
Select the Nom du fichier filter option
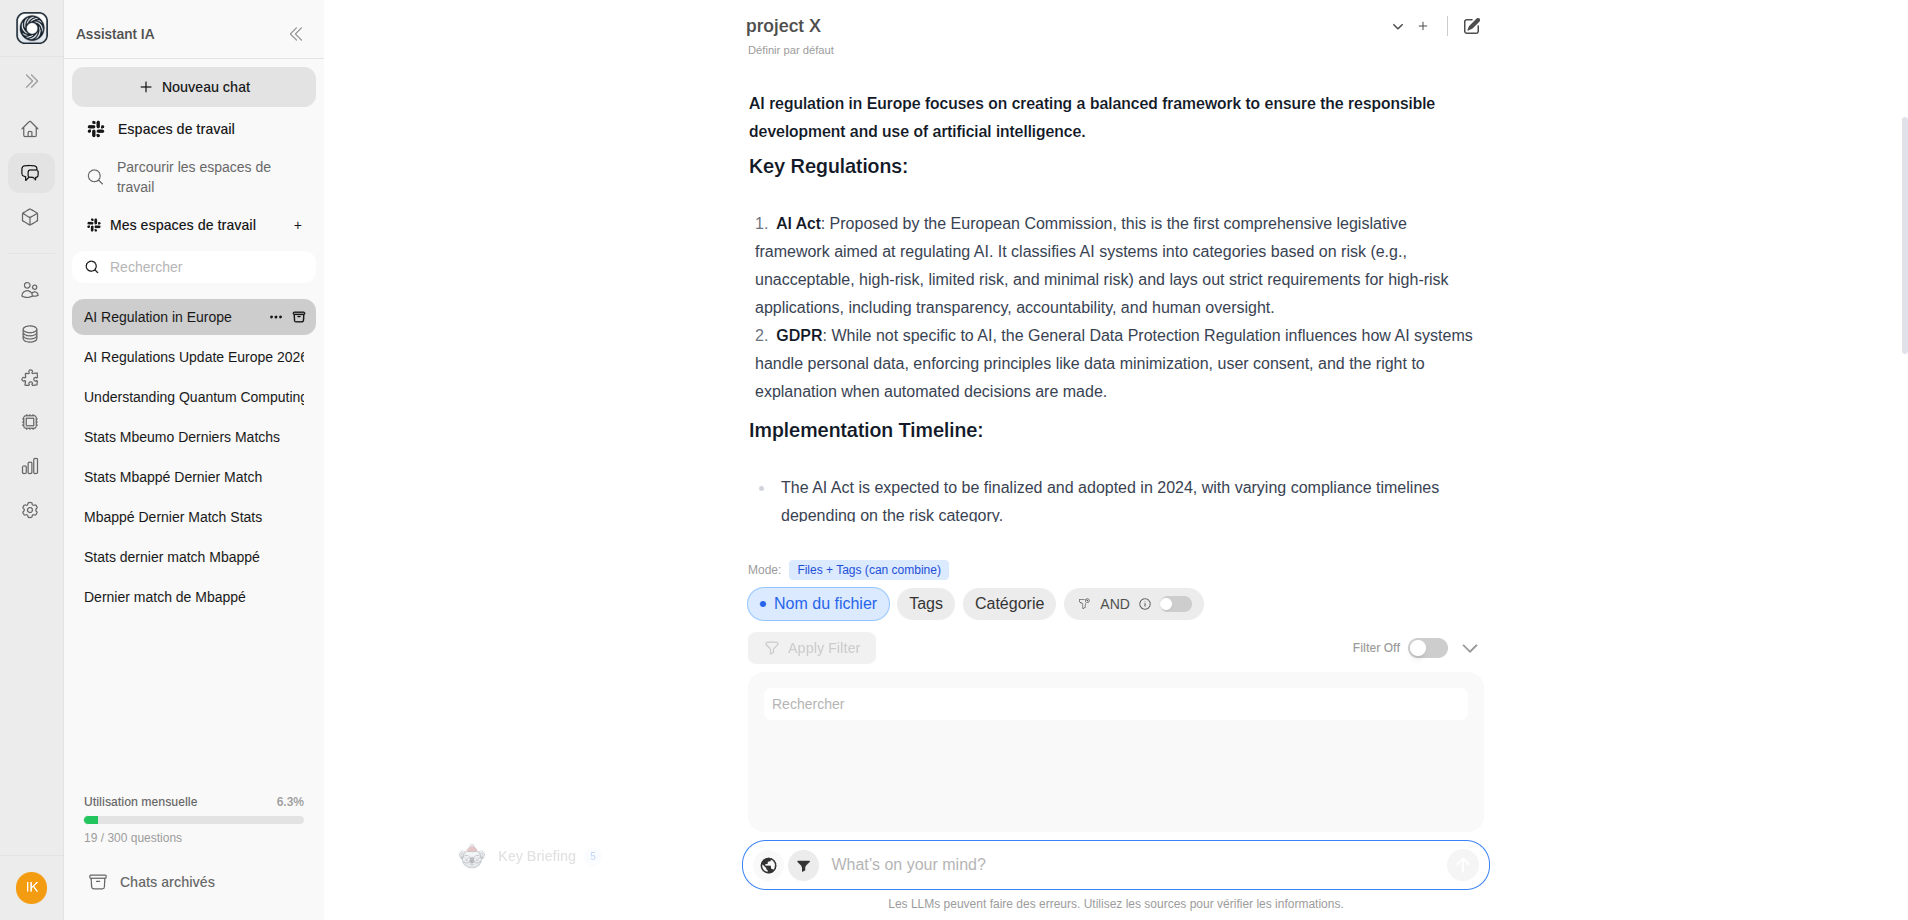818,604
